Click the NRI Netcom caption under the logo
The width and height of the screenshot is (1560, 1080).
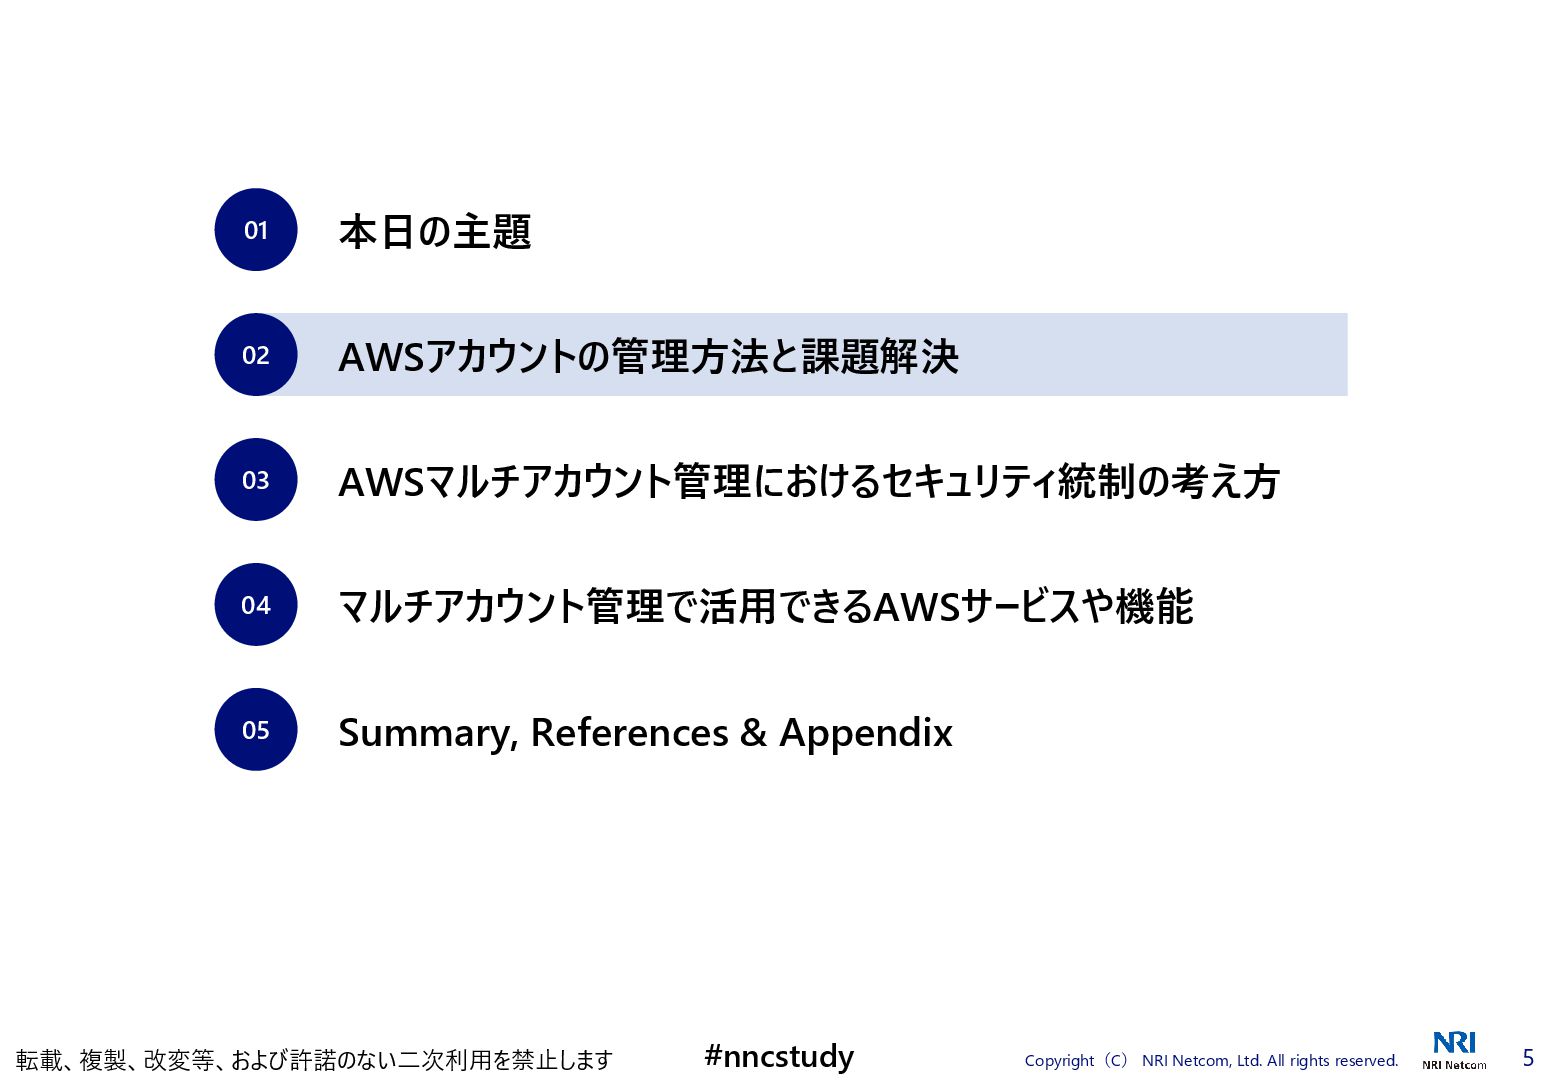[1454, 1065]
